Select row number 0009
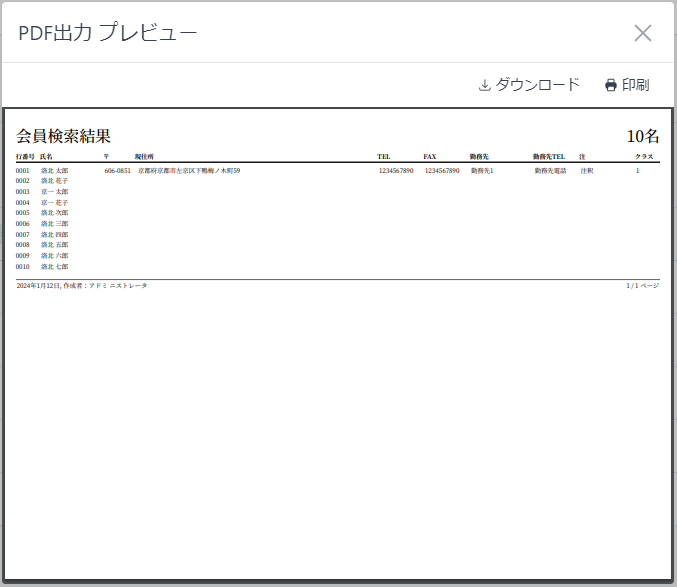Viewport: 677px width, 587px height. 22,256
